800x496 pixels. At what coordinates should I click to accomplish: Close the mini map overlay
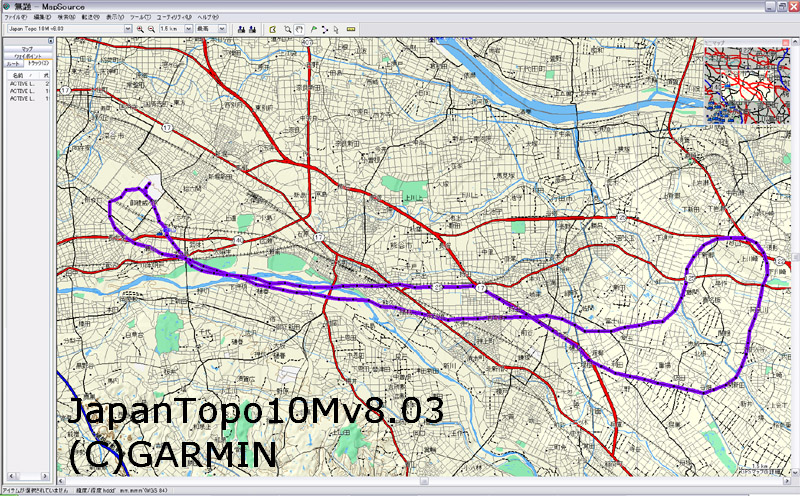point(786,43)
